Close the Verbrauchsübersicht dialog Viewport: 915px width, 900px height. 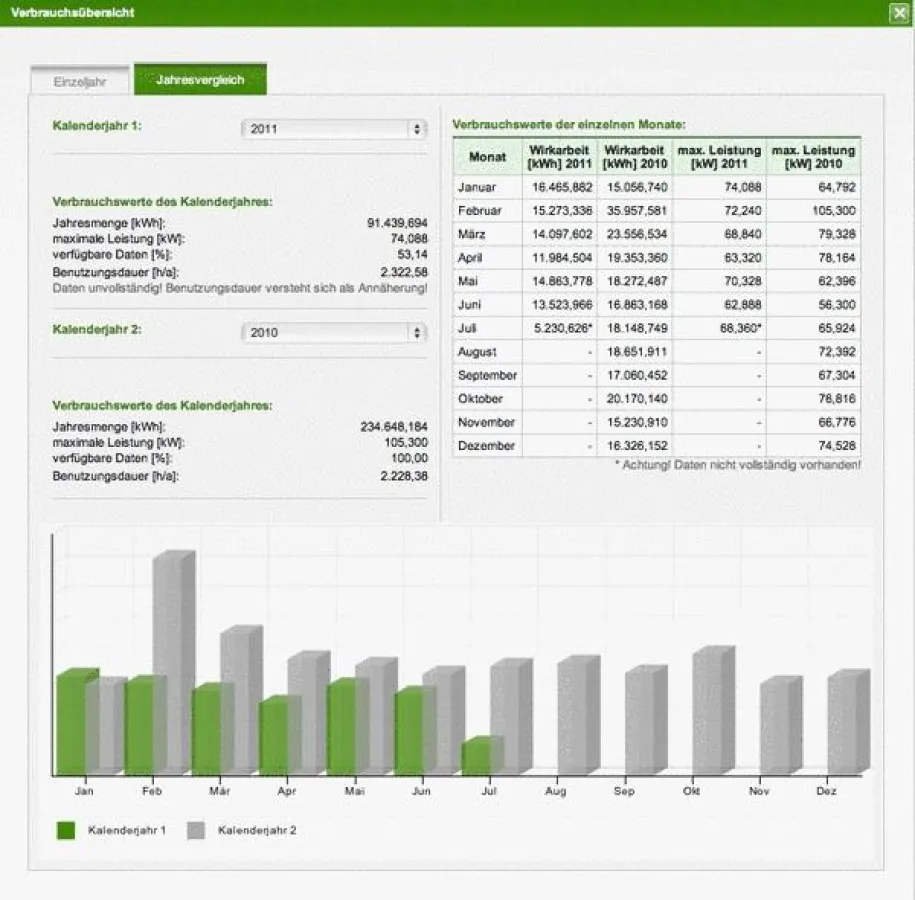897,13
